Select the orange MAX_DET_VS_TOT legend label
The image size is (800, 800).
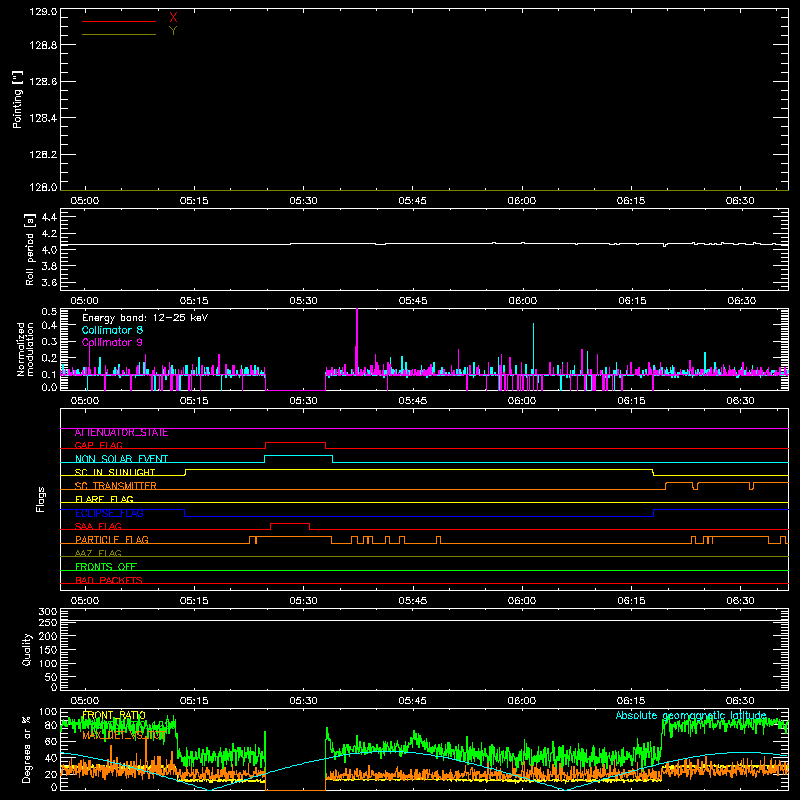click(123, 735)
